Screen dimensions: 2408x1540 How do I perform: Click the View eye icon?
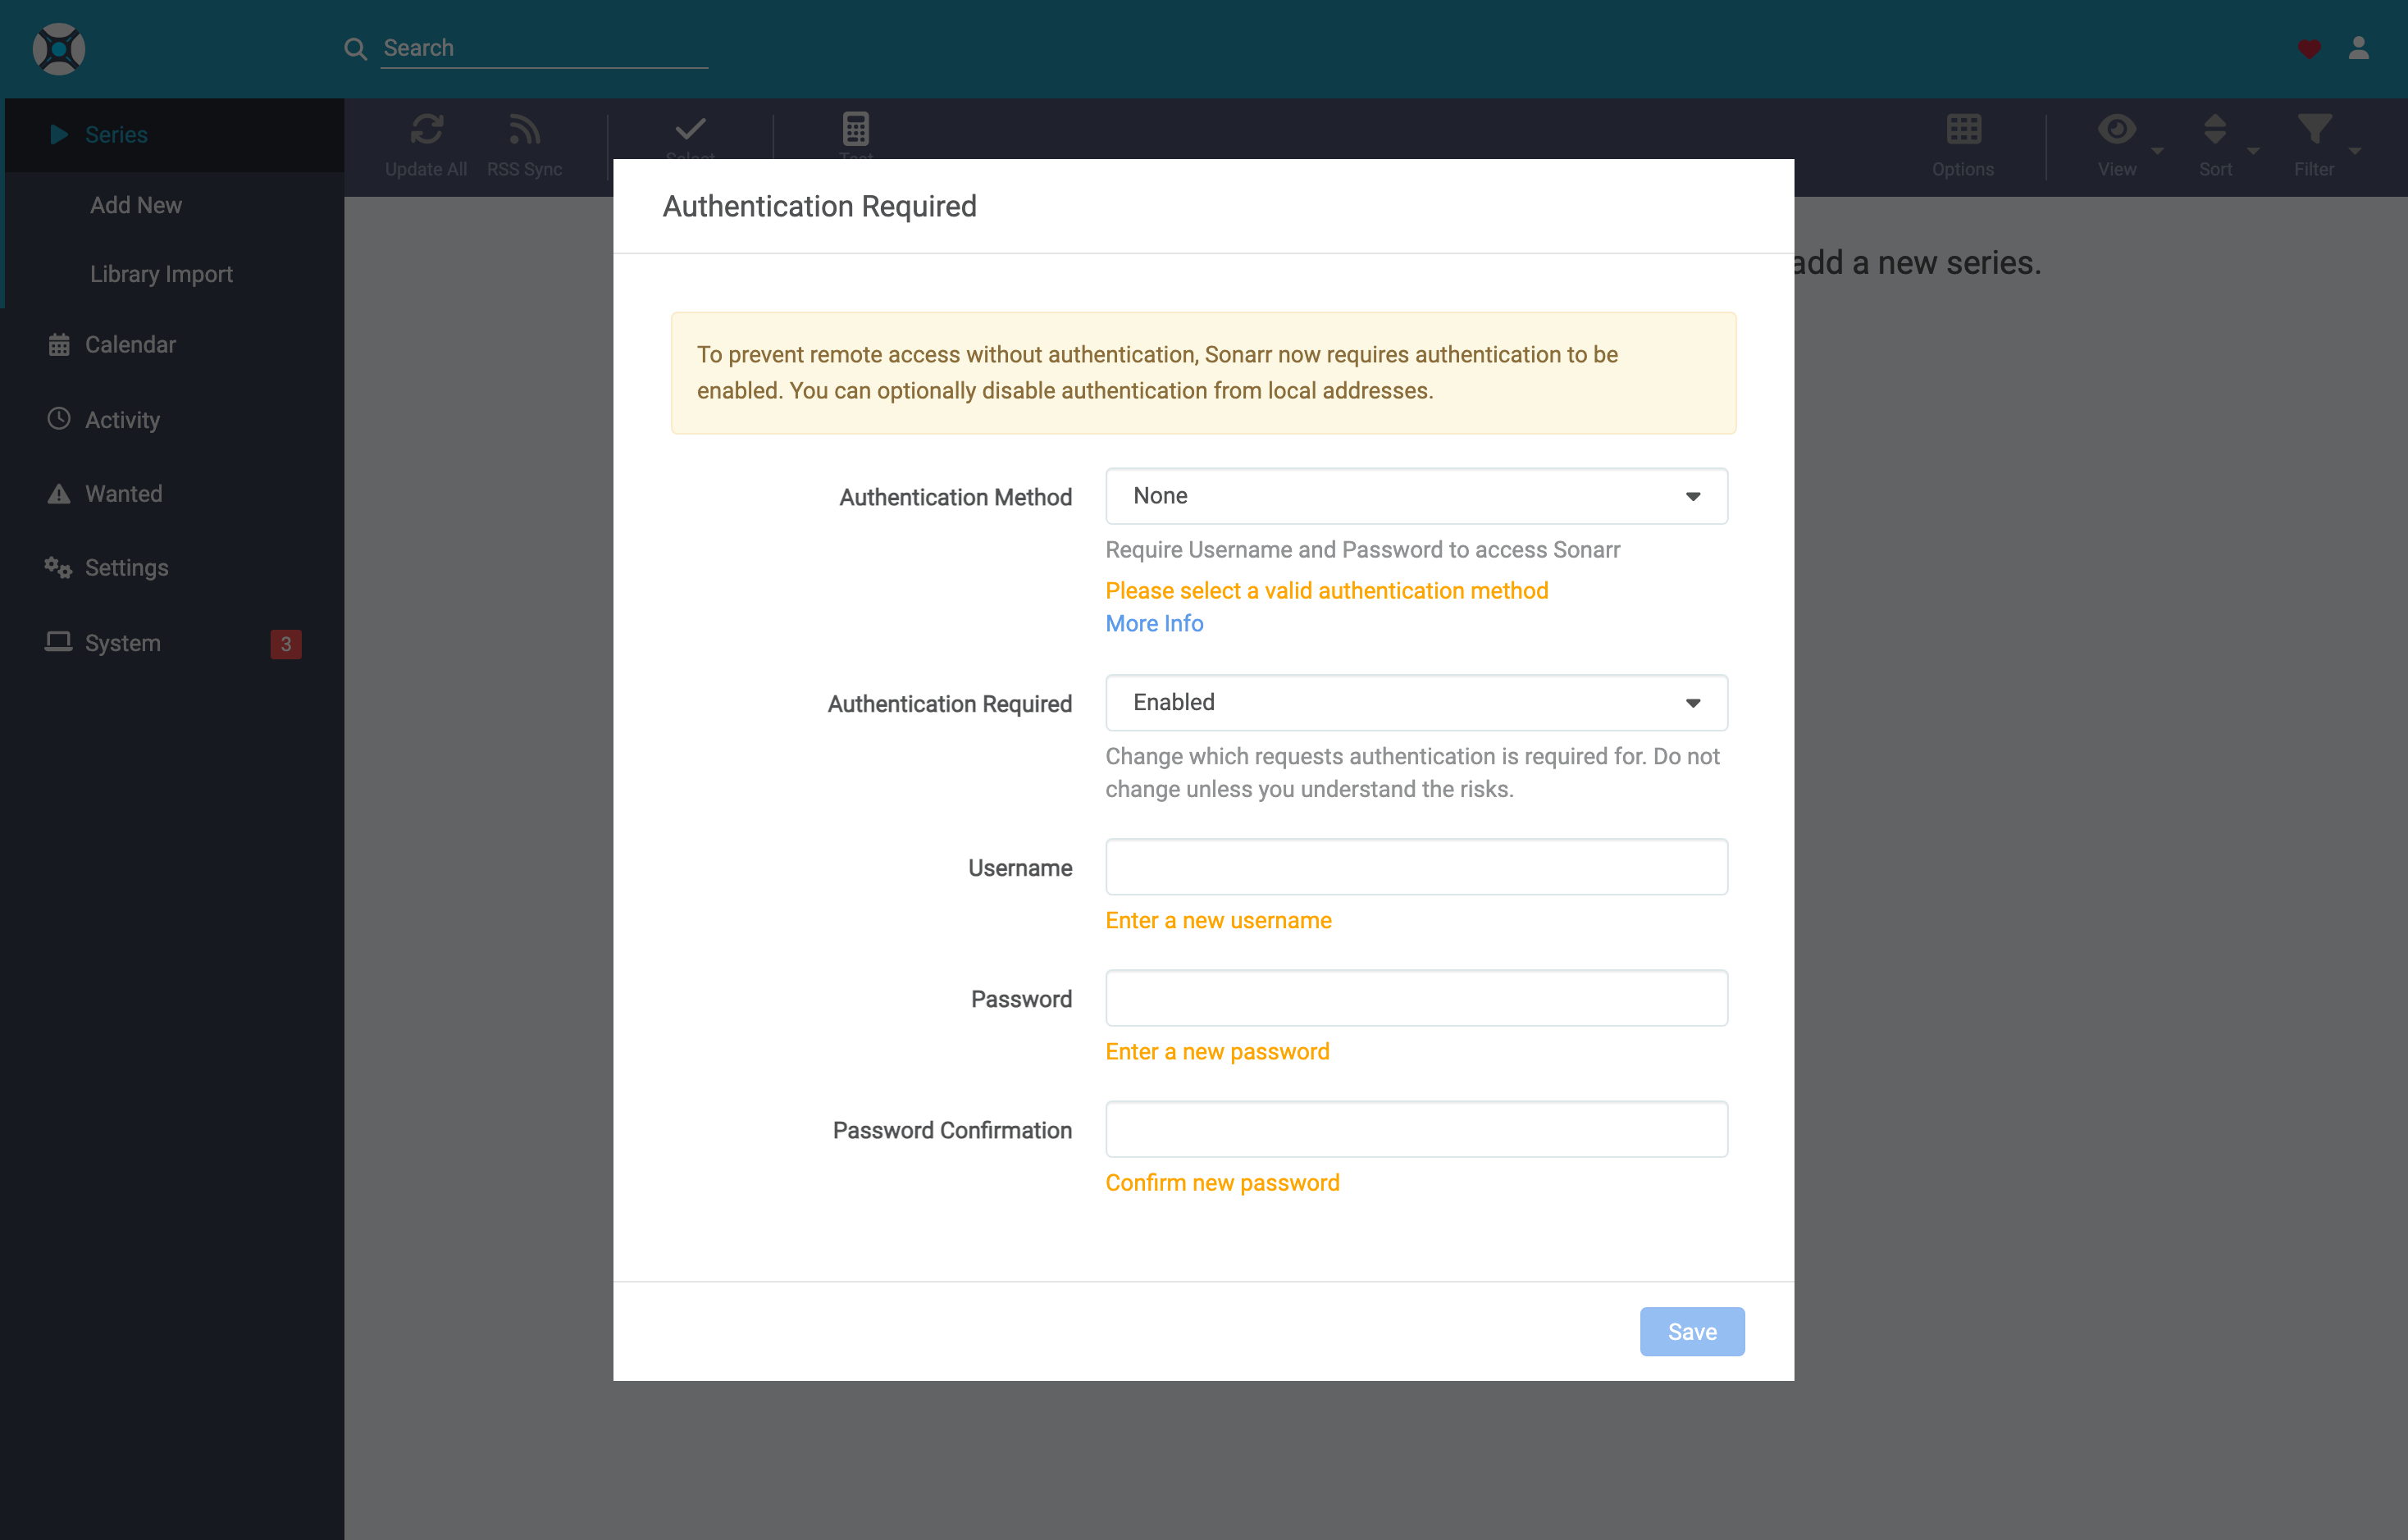(x=2116, y=129)
